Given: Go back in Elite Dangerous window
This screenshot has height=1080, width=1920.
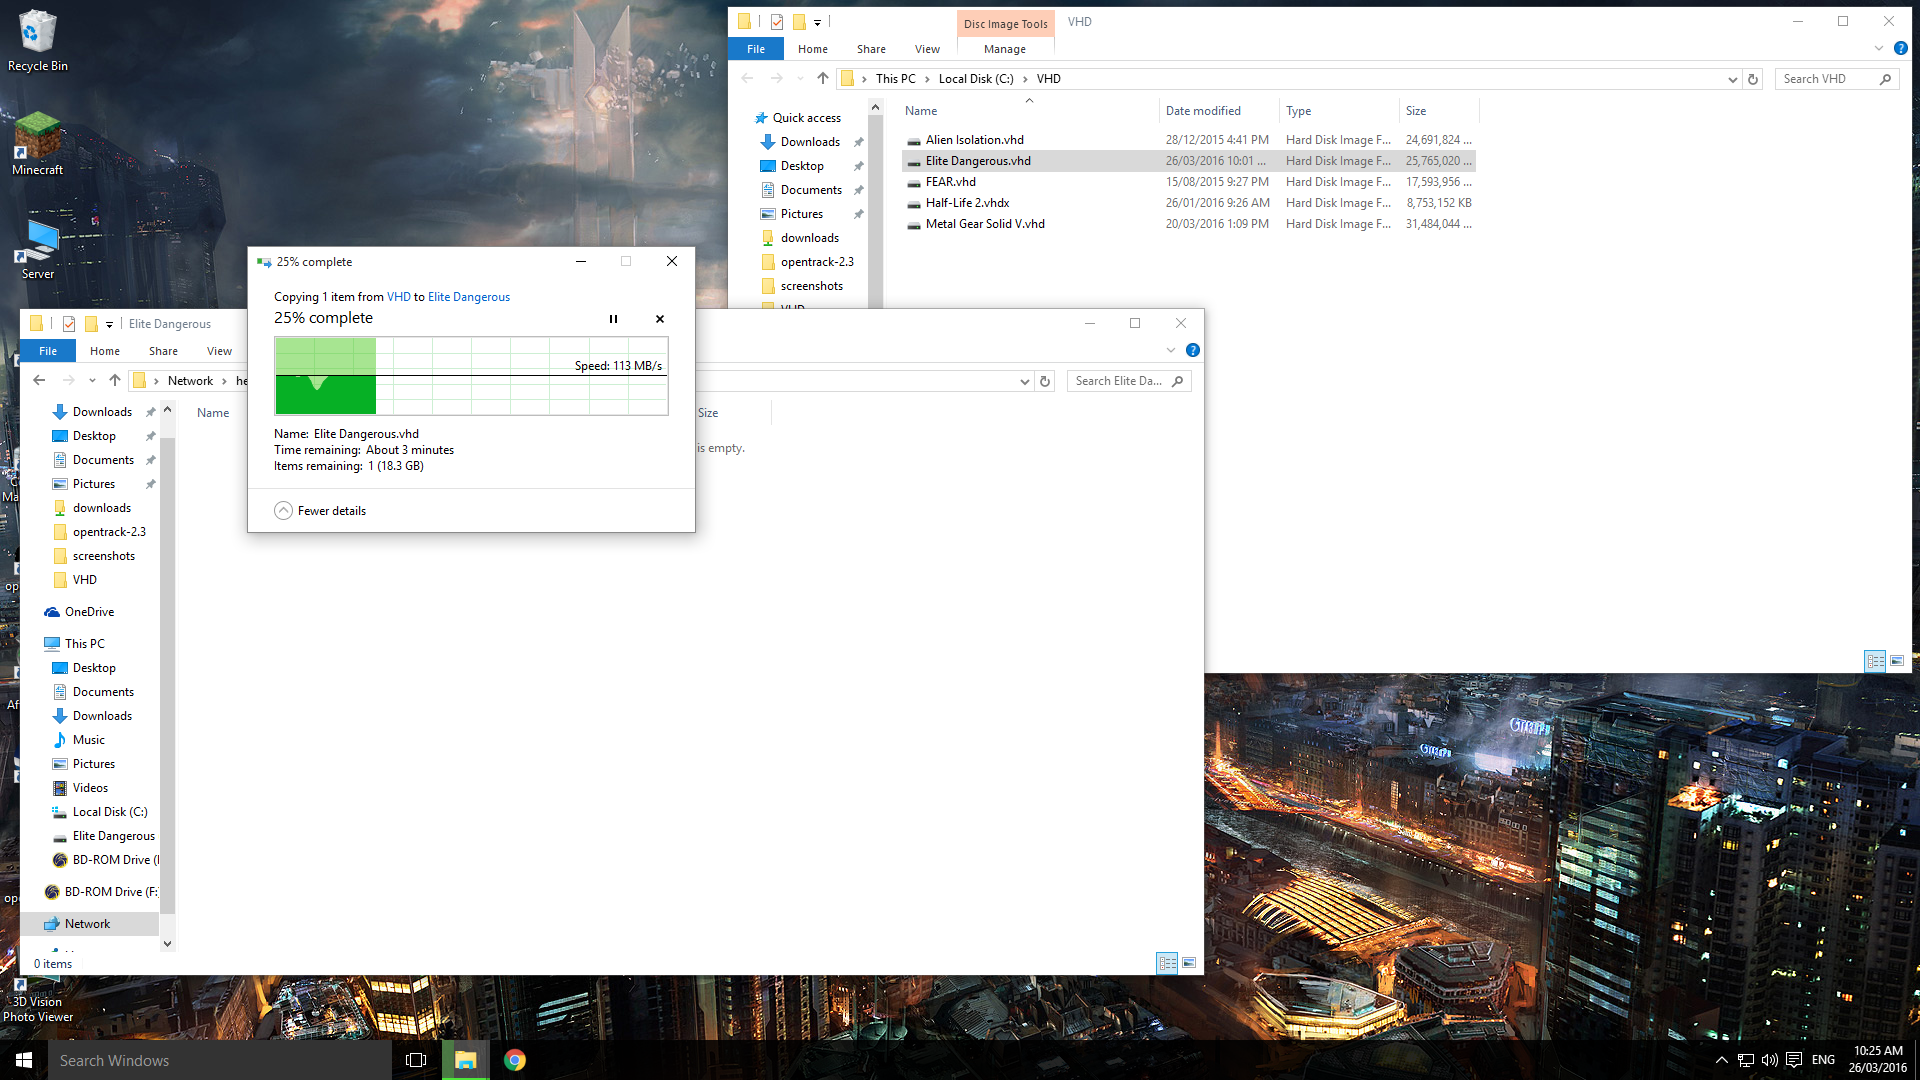Looking at the screenshot, I should 39,381.
